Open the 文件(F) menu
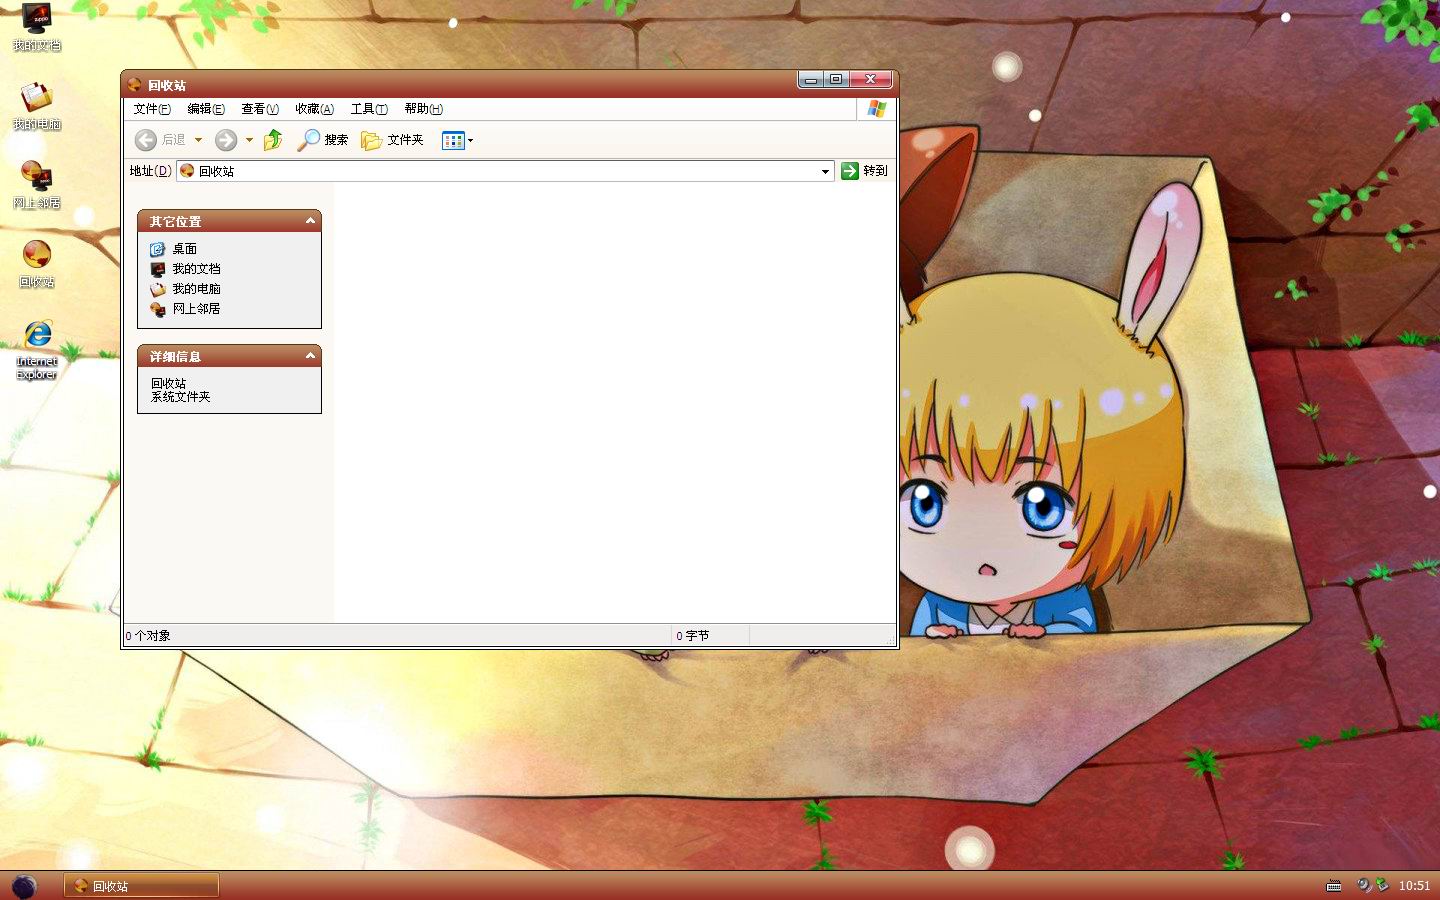The width and height of the screenshot is (1440, 900). (x=152, y=109)
